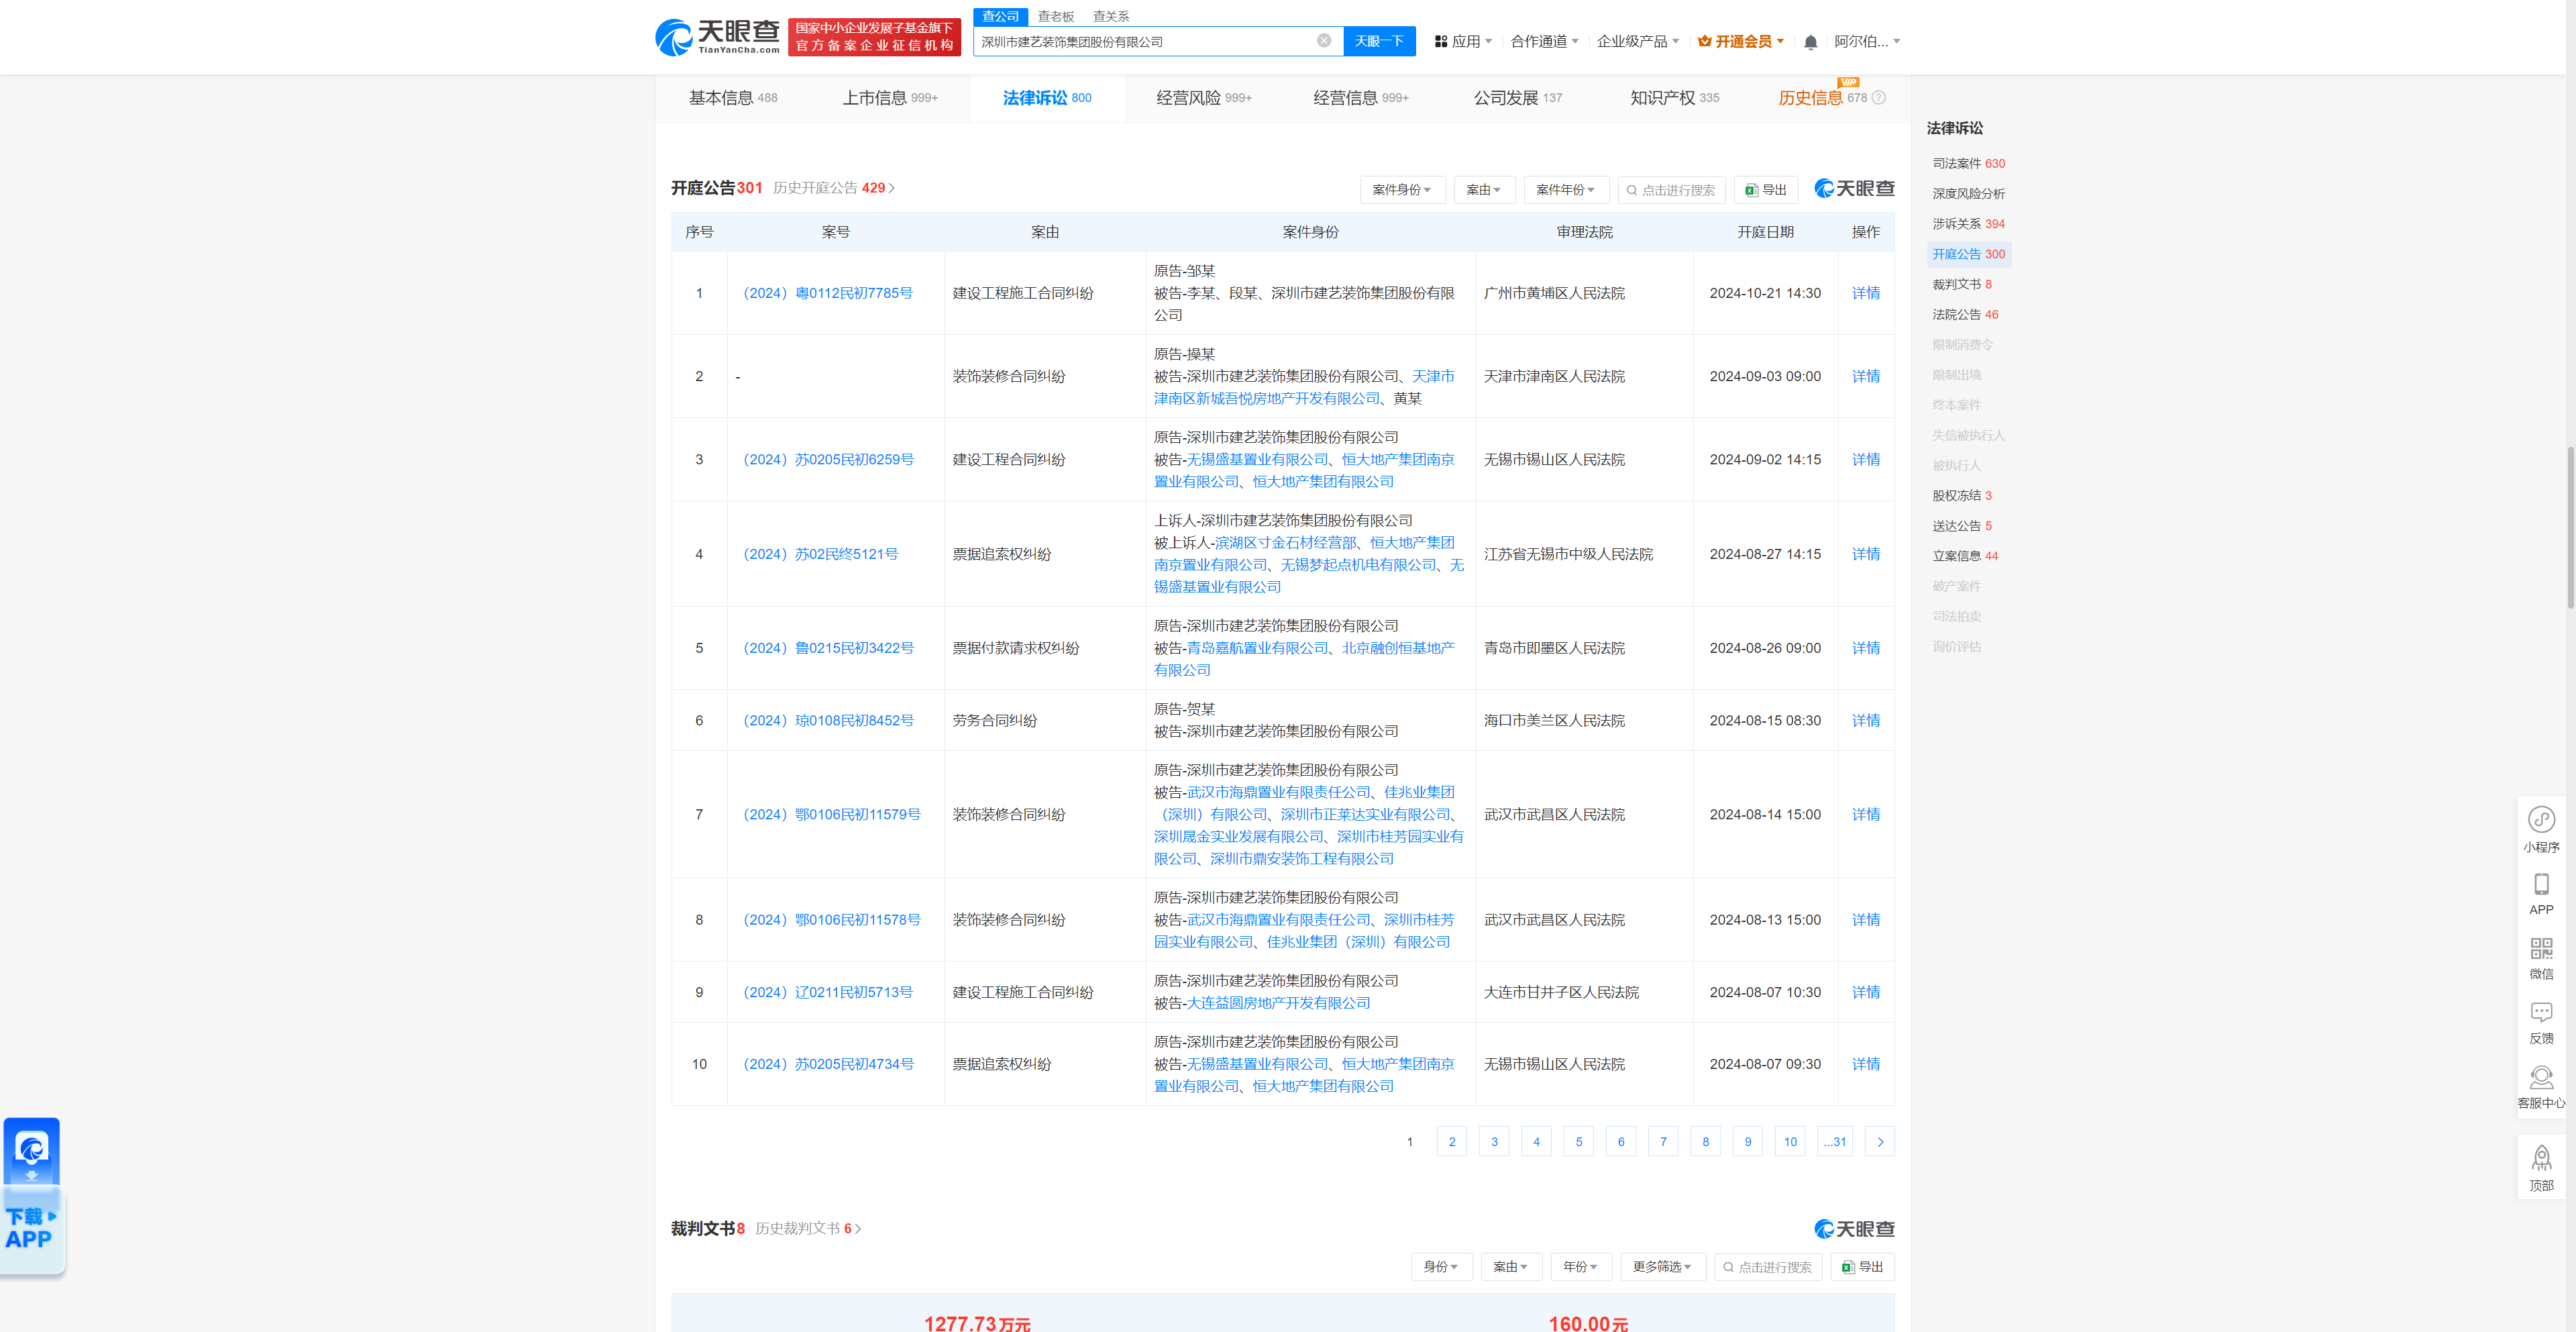2576x1332 pixels.
Task: View 详情 for row 1
Action: 1865,293
